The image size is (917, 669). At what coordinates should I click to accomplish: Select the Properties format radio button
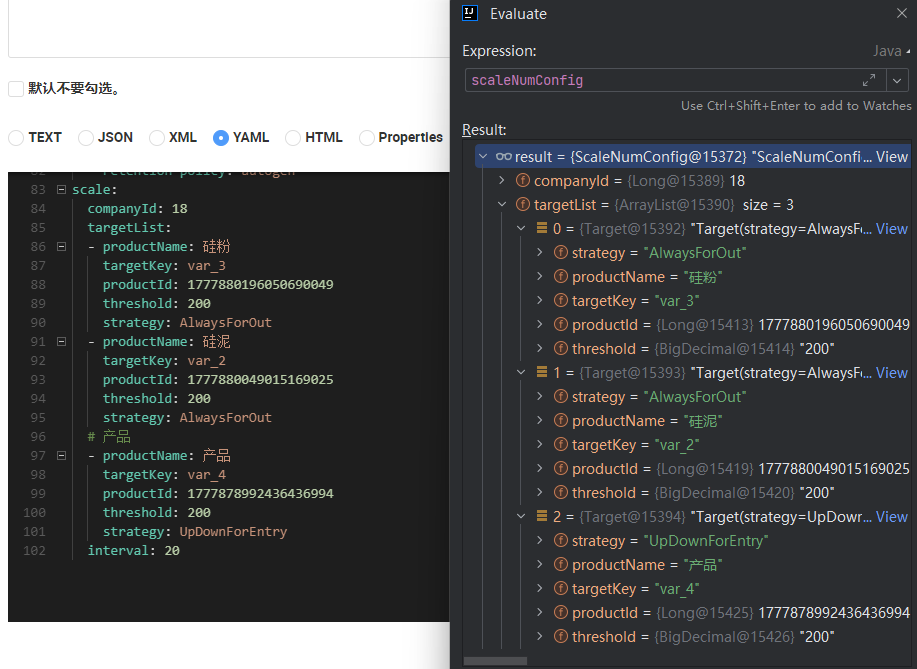[x=367, y=137]
